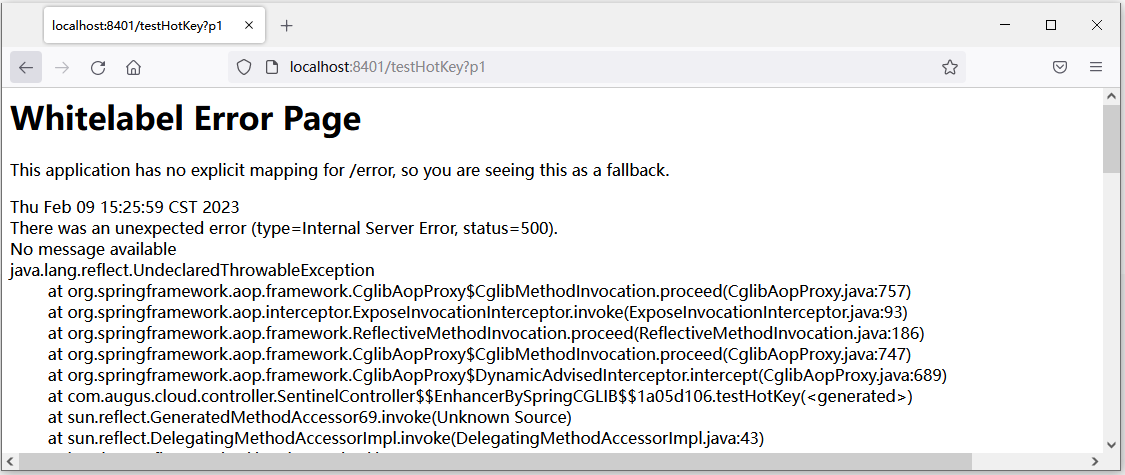Image resolution: width=1125 pixels, height=475 pixels.
Task: Click the browser Back arrow button
Action: point(26,67)
